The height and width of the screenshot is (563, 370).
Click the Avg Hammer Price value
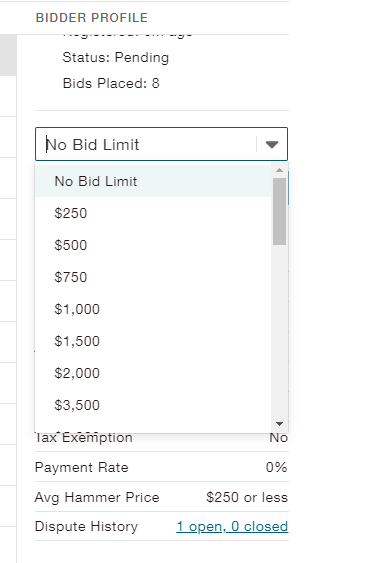point(247,497)
